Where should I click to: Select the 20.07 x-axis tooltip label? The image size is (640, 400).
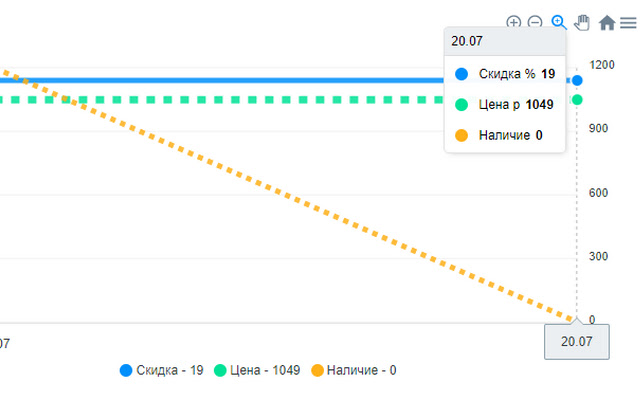coord(577,342)
